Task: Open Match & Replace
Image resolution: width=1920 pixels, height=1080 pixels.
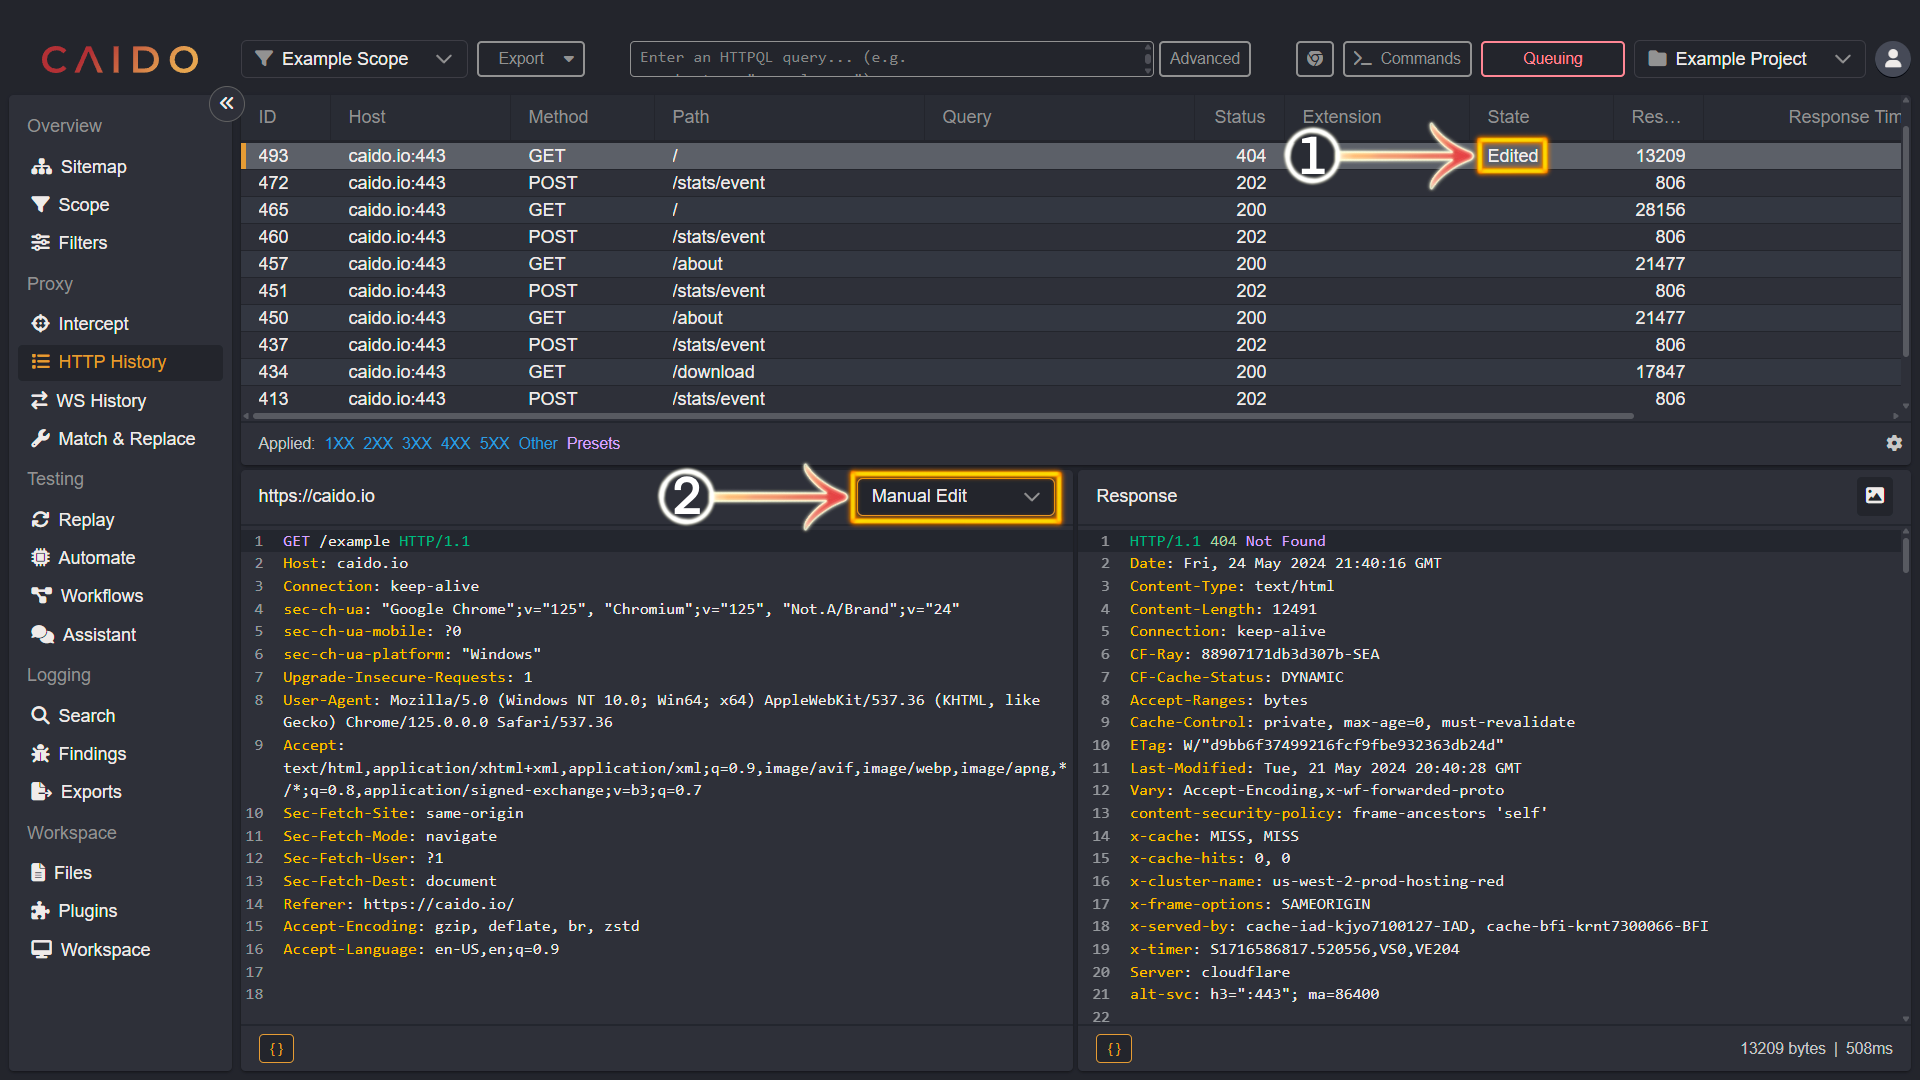Action: [x=113, y=439]
